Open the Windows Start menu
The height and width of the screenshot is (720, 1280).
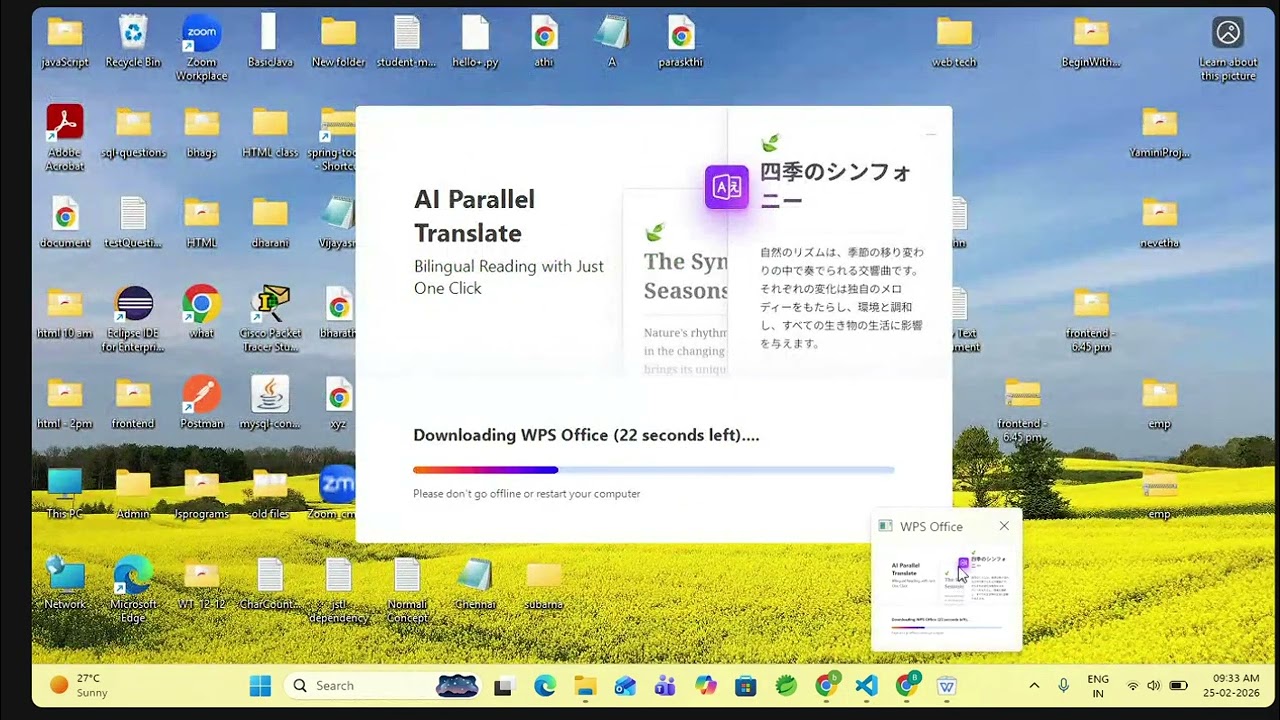[260, 685]
